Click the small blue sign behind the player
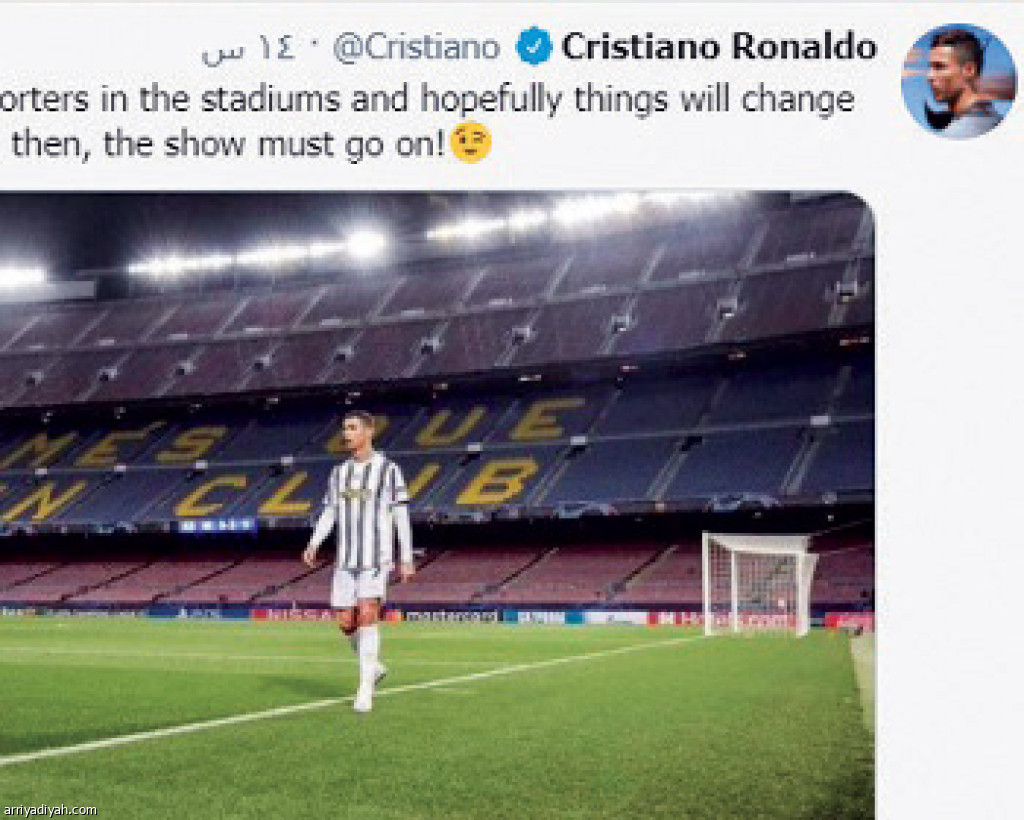 217,524
